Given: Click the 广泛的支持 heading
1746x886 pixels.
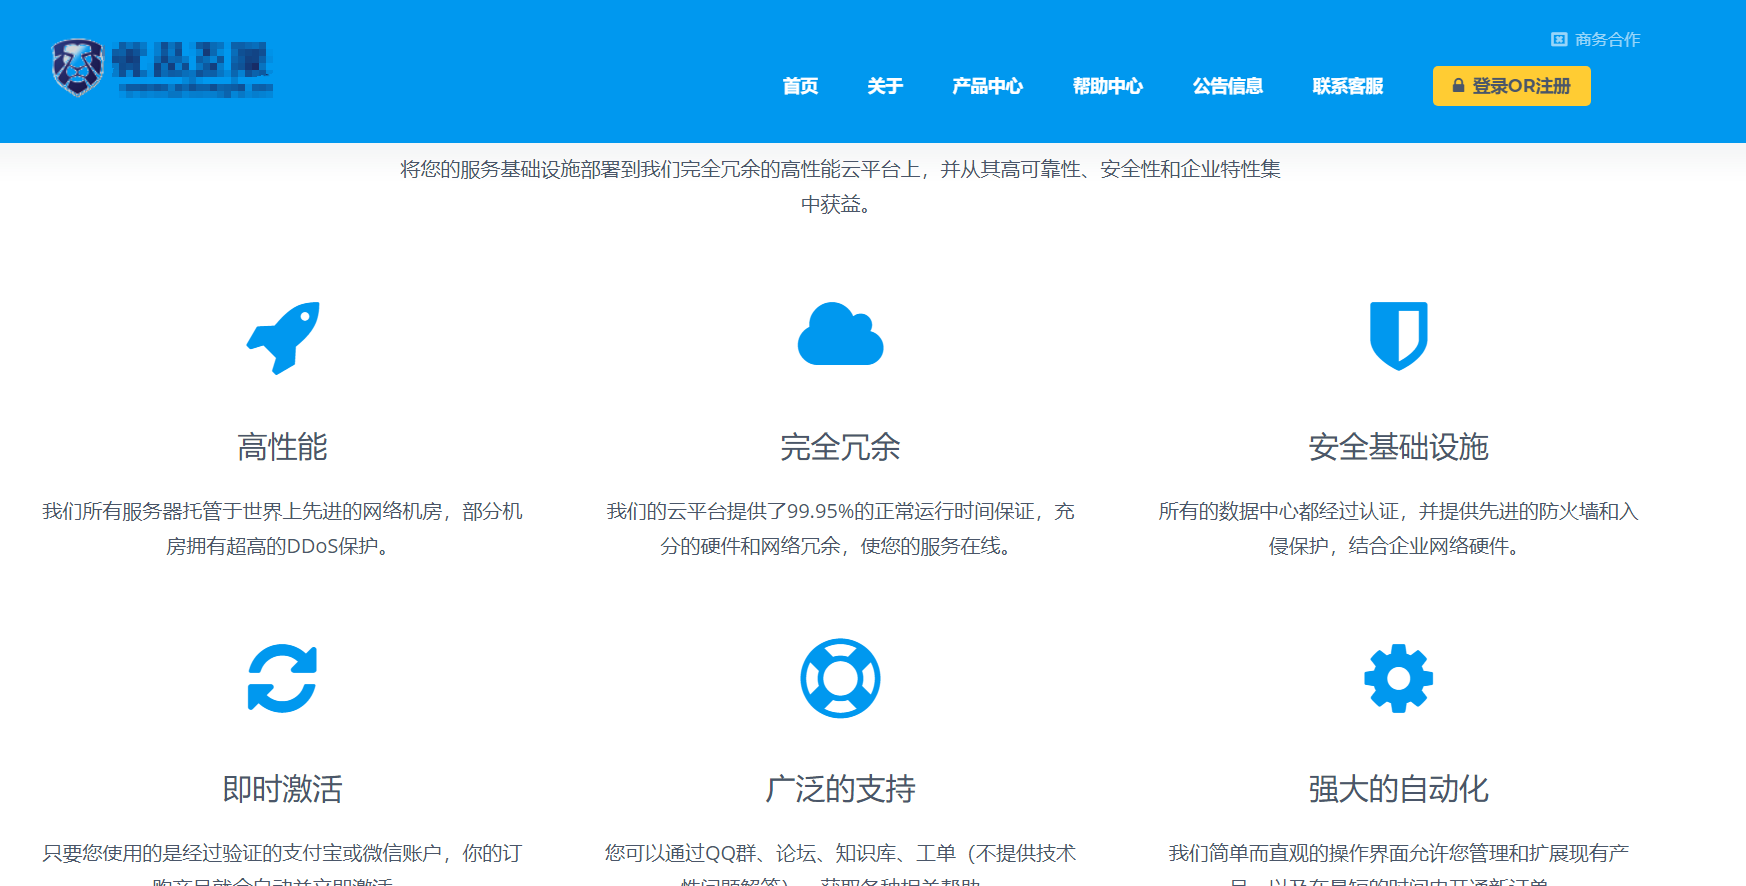Looking at the screenshot, I should [840, 789].
